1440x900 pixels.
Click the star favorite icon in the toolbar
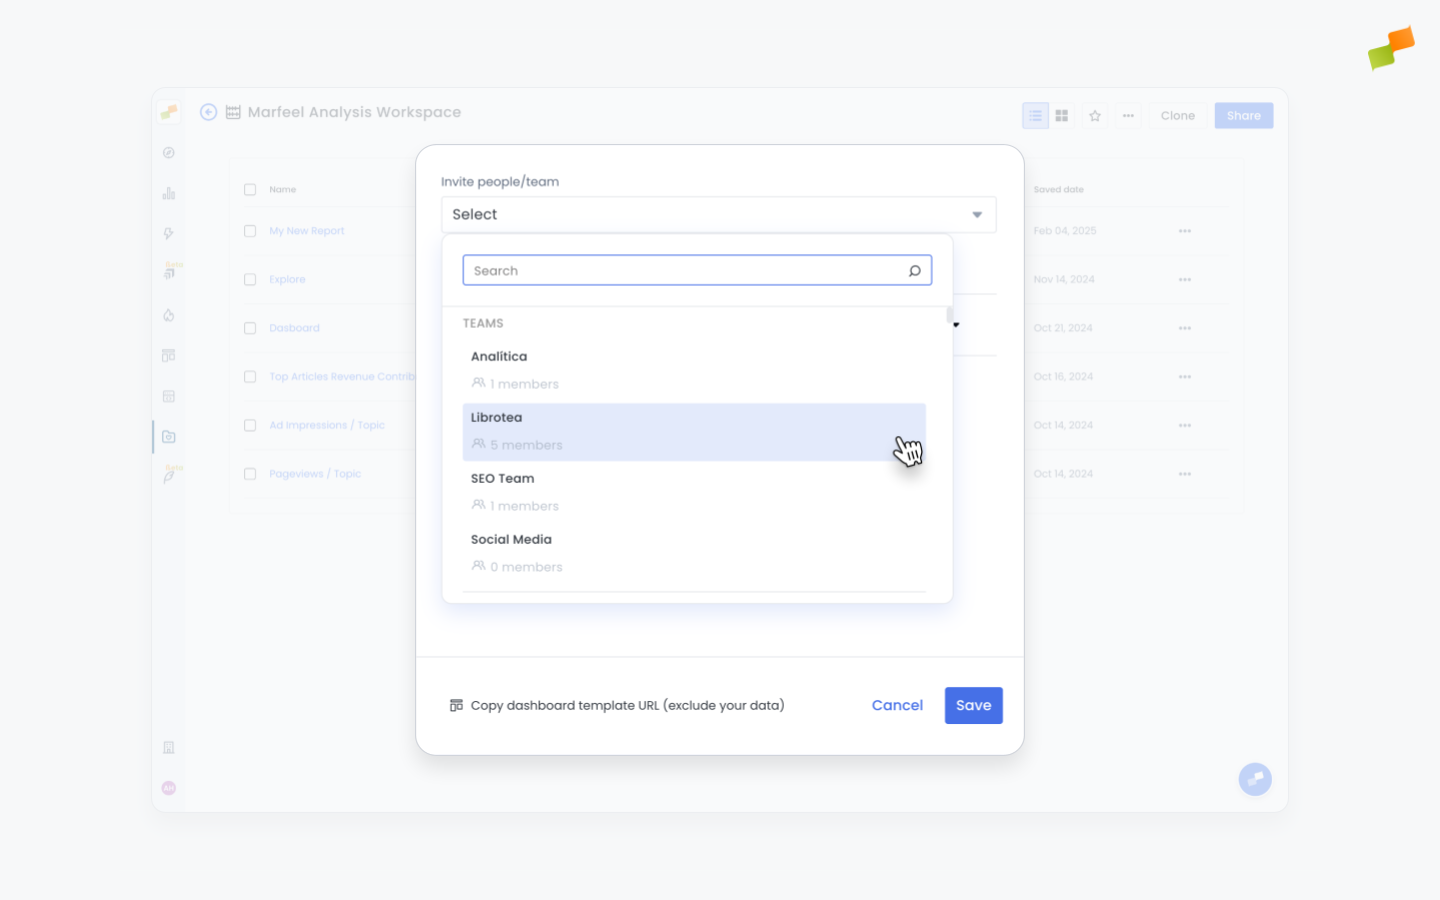tap(1095, 115)
